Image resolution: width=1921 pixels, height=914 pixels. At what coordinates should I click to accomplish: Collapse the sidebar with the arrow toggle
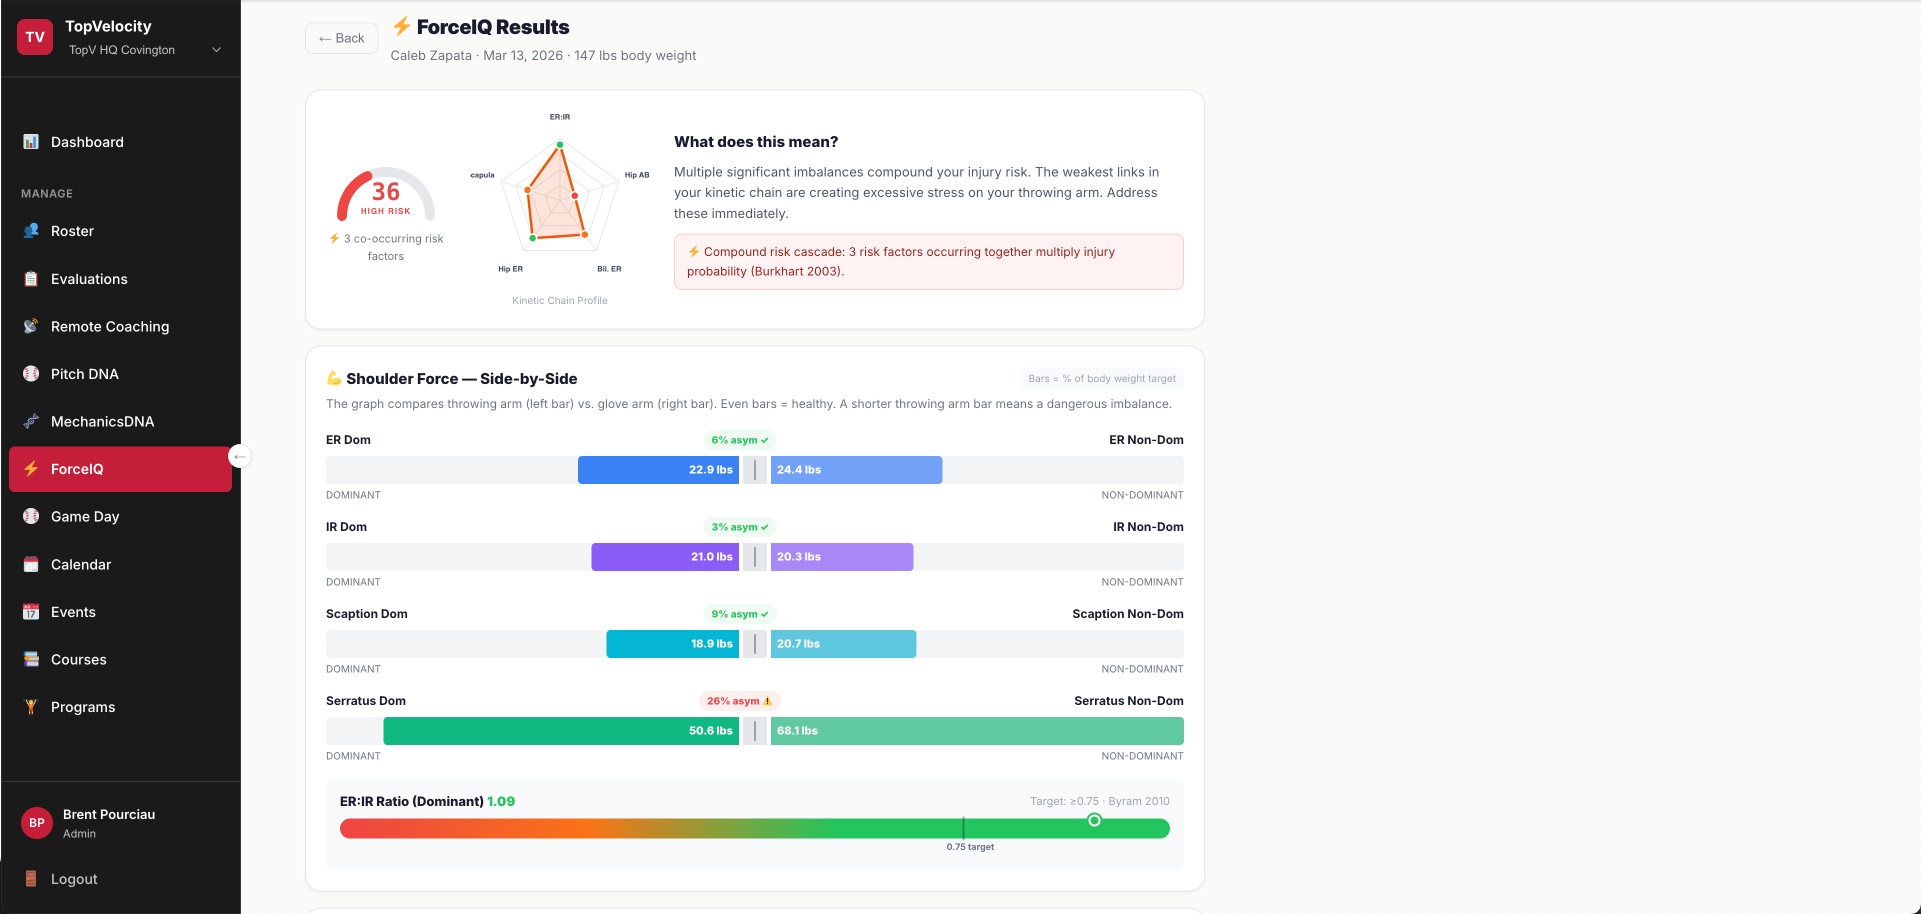(x=239, y=456)
